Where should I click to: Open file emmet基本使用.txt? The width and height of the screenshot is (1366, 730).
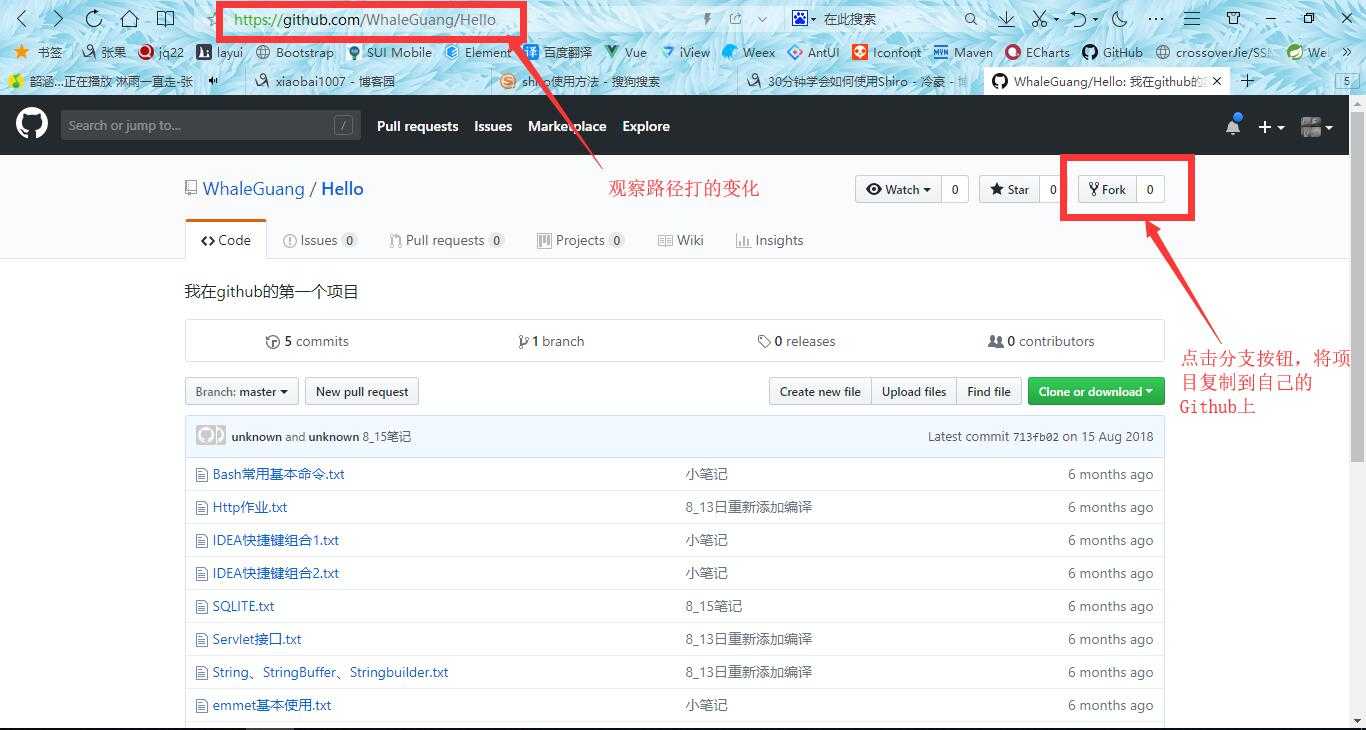tap(272, 705)
